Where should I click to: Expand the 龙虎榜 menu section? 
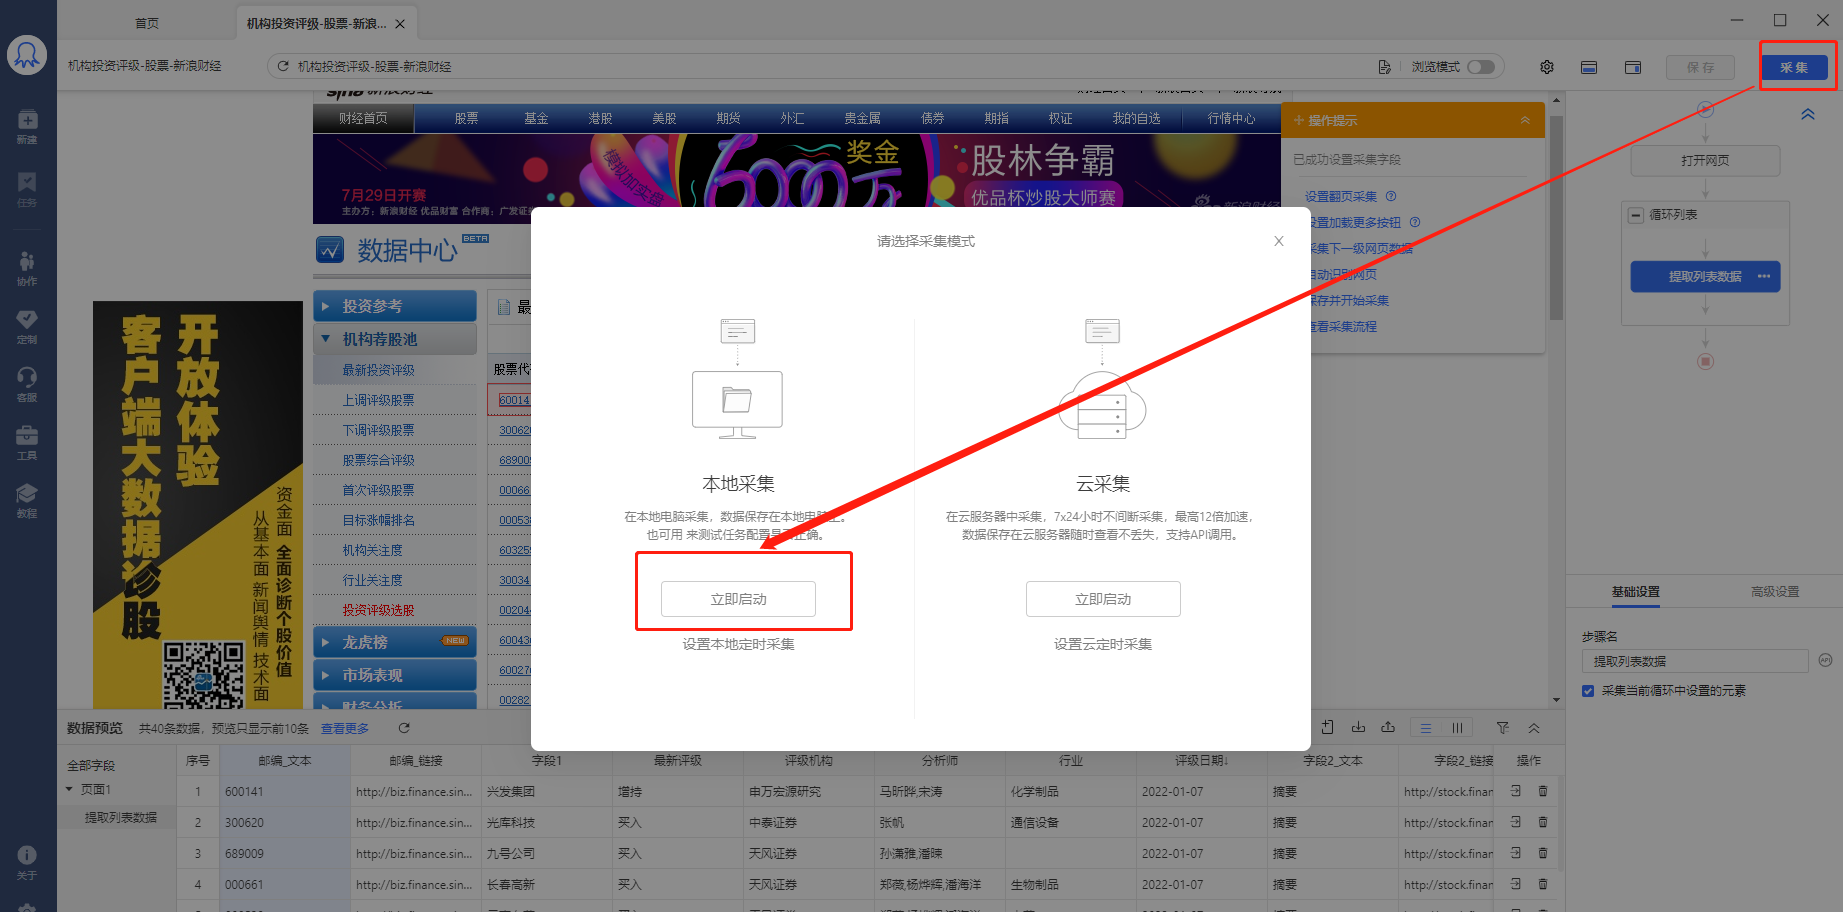pos(395,642)
